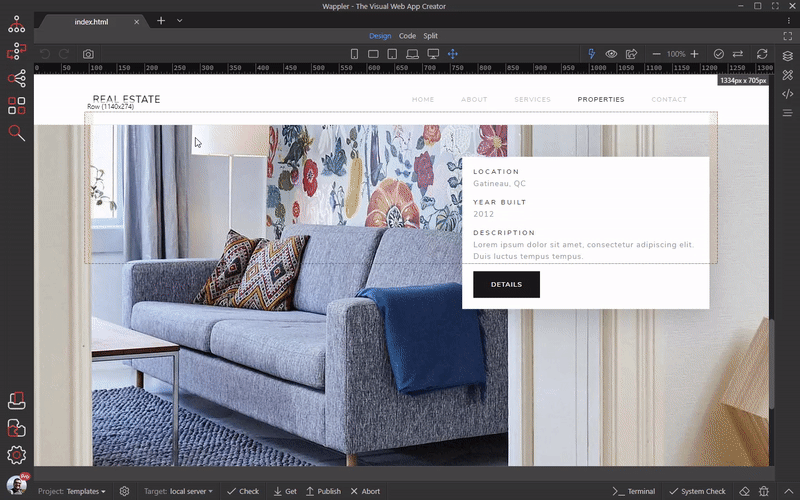The width and height of the screenshot is (800, 500).
Task: Zoom in with plus button
Action: [x=694, y=54]
